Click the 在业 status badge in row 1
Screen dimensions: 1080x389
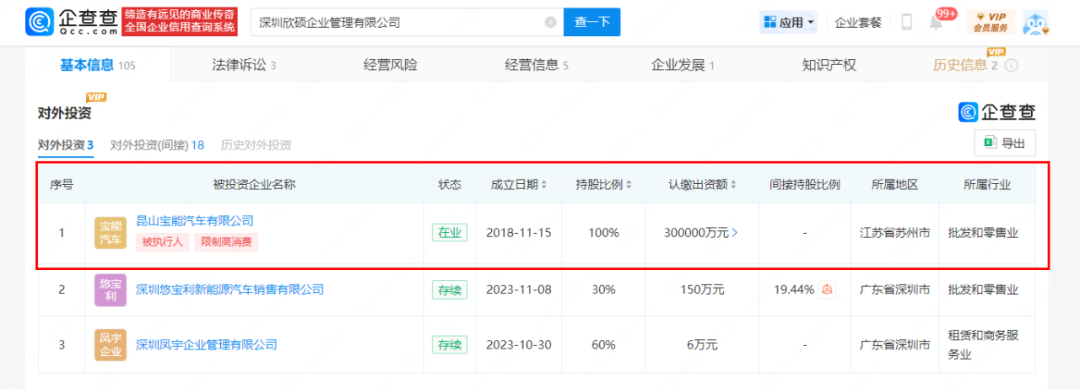coord(450,233)
